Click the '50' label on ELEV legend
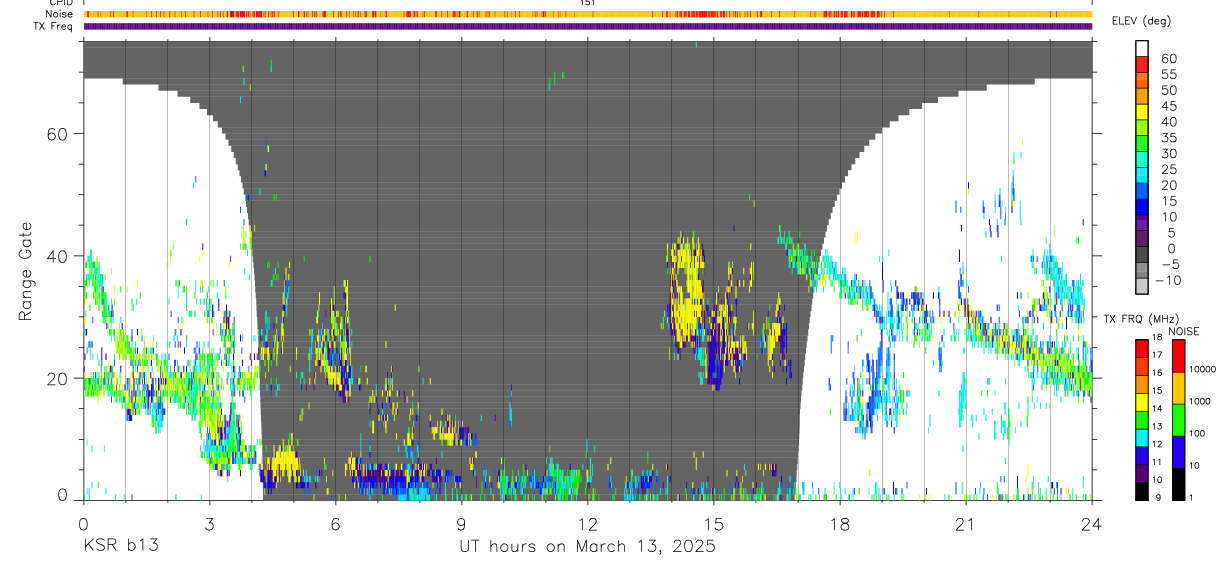The image size is (1228, 567). pos(1168,90)
